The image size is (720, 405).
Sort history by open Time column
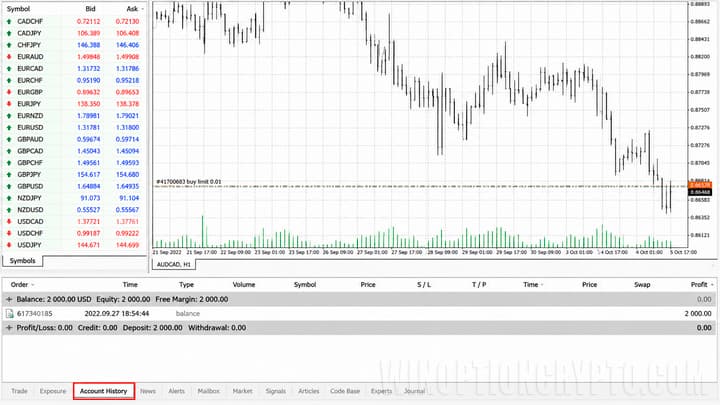click(130, 285)
